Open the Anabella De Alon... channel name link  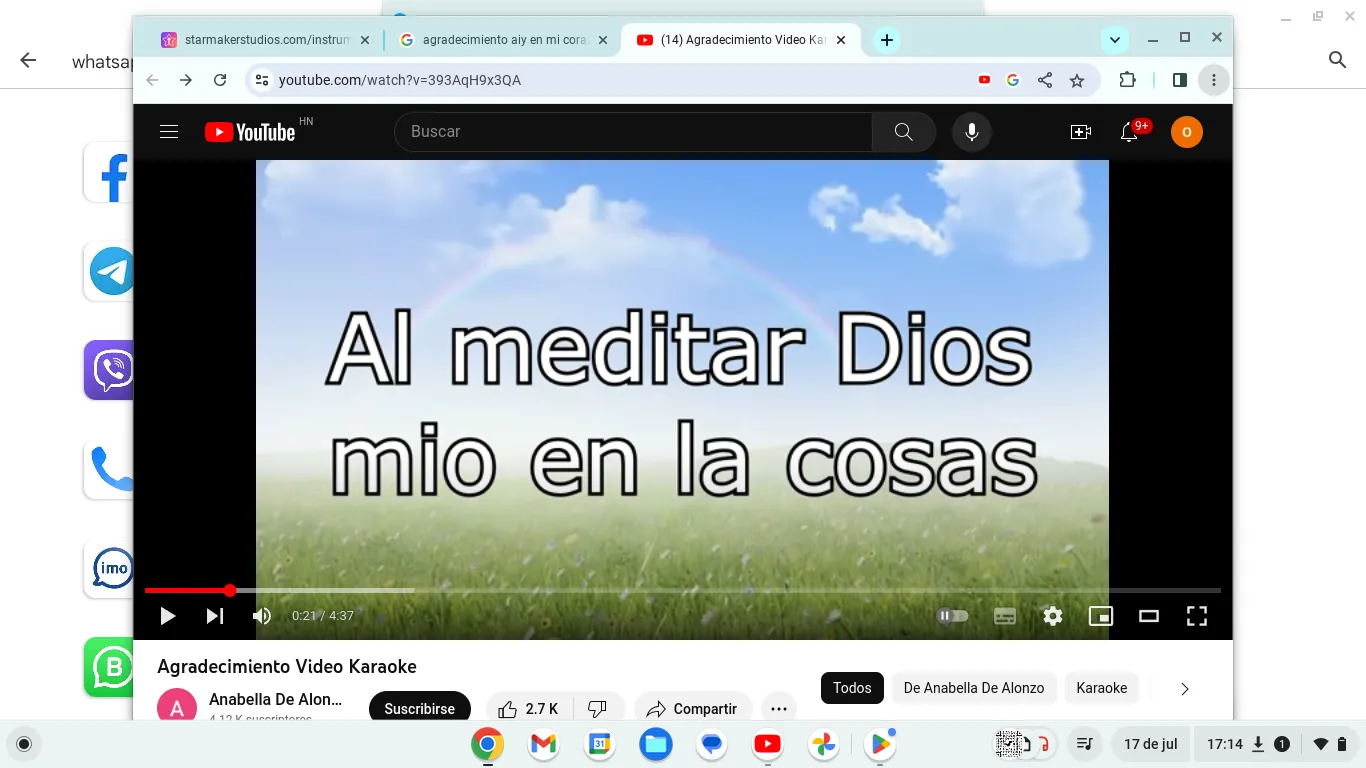276,700
